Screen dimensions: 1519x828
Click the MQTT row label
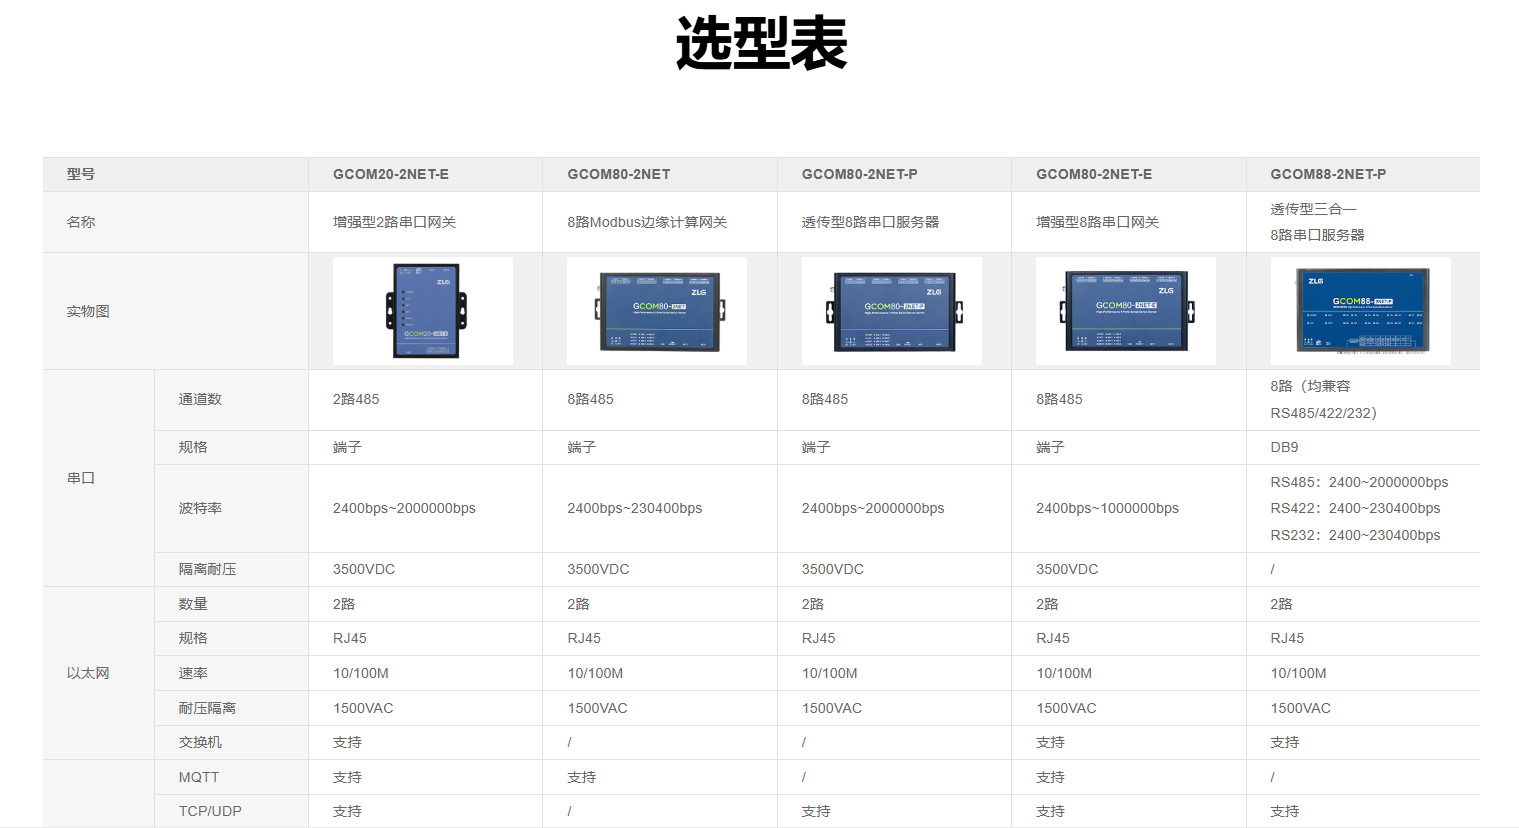(198, 777)
